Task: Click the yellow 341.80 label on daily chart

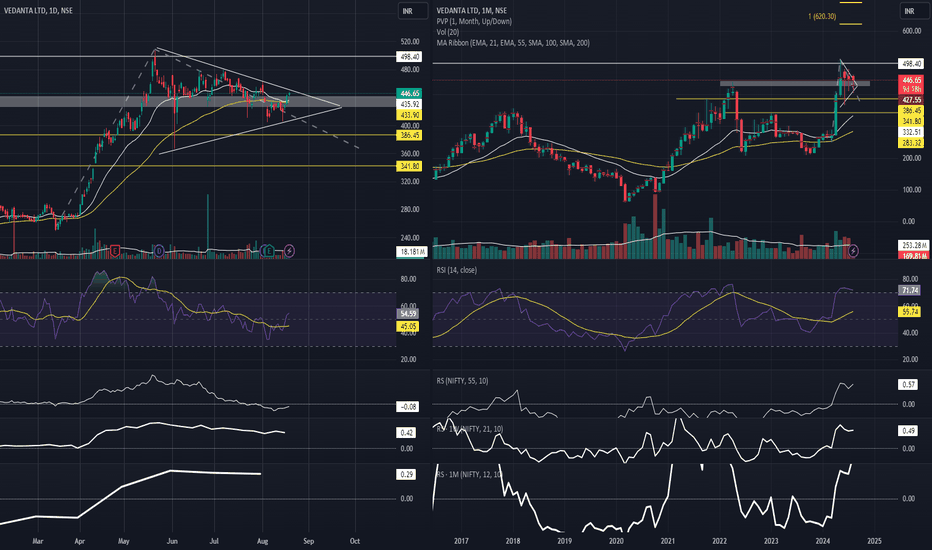Action: 410,166
